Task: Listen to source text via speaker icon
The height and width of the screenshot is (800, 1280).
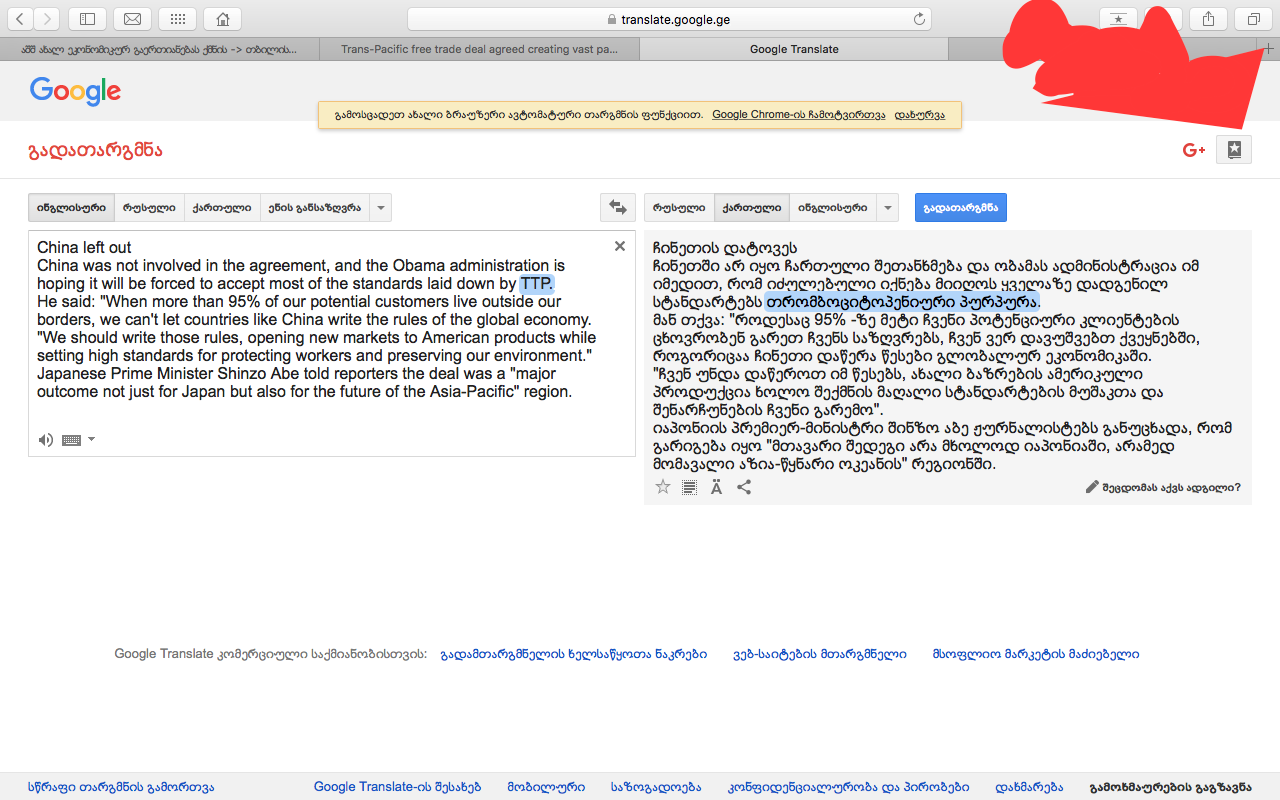Action: 46,439
